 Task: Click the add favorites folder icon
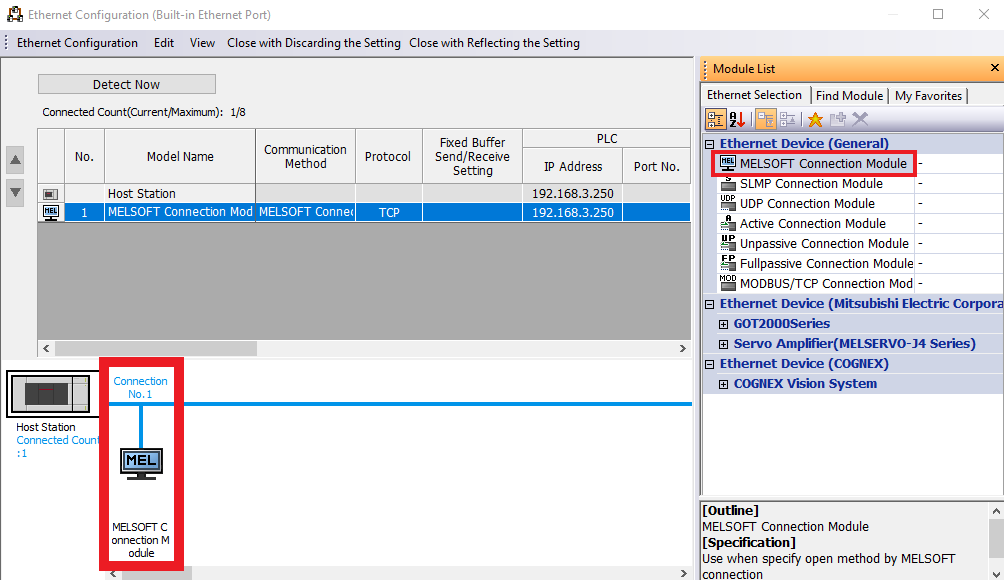[838, 119]
